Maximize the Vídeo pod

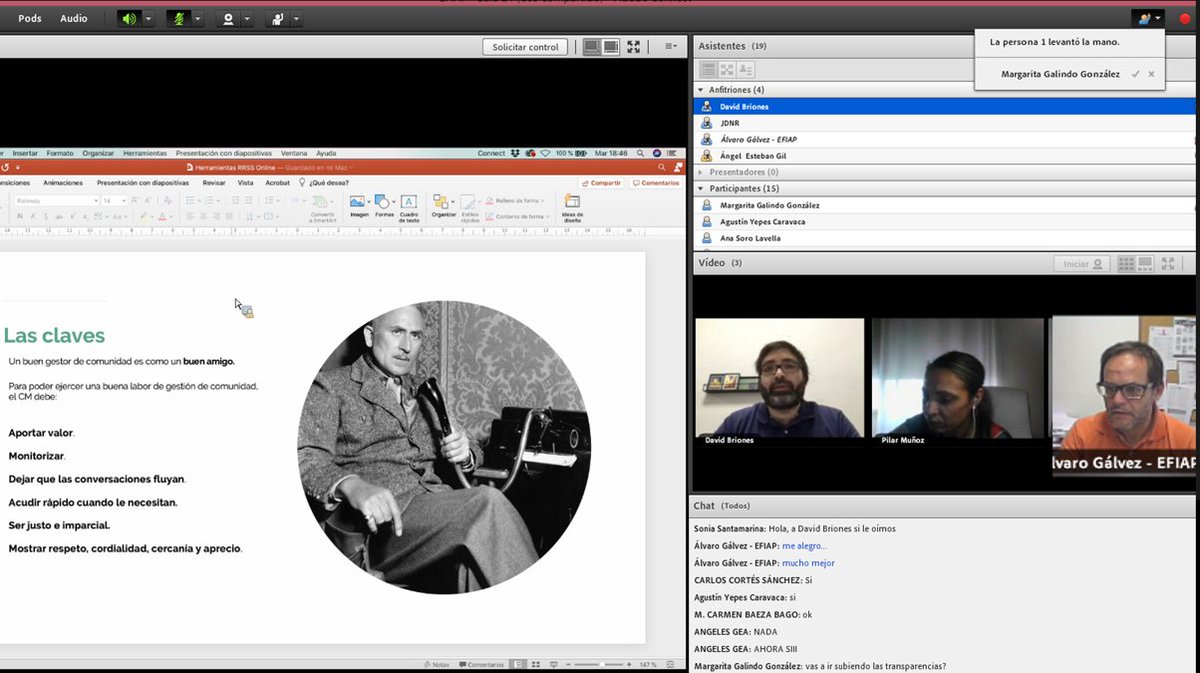coord(1168,264)
